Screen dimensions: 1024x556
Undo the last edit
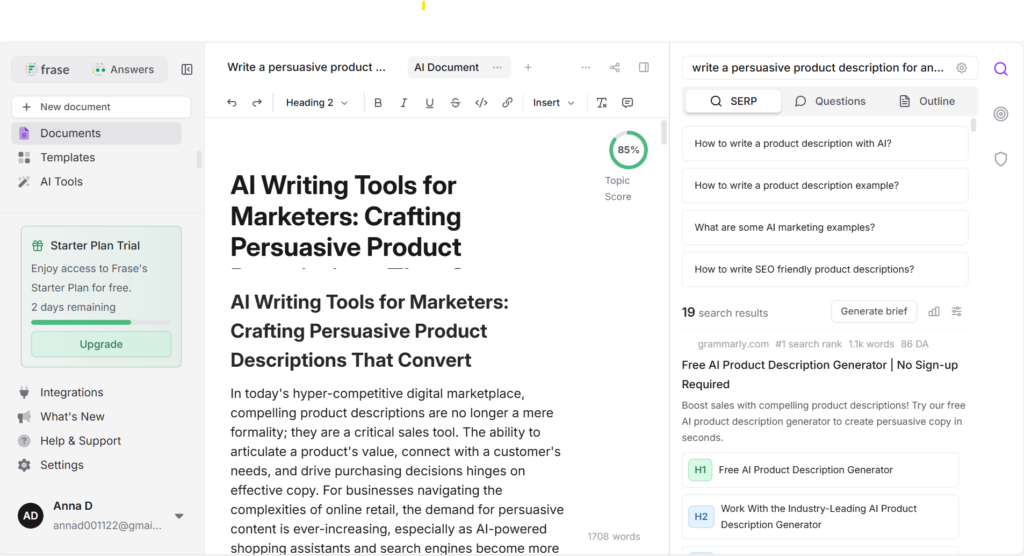point(232,103)
